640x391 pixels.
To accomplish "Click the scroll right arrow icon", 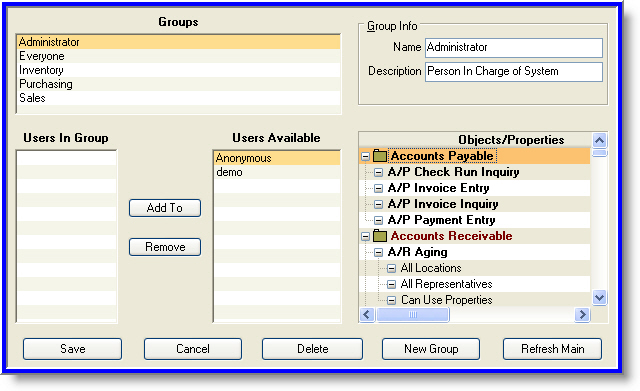I will pos(582,315).
